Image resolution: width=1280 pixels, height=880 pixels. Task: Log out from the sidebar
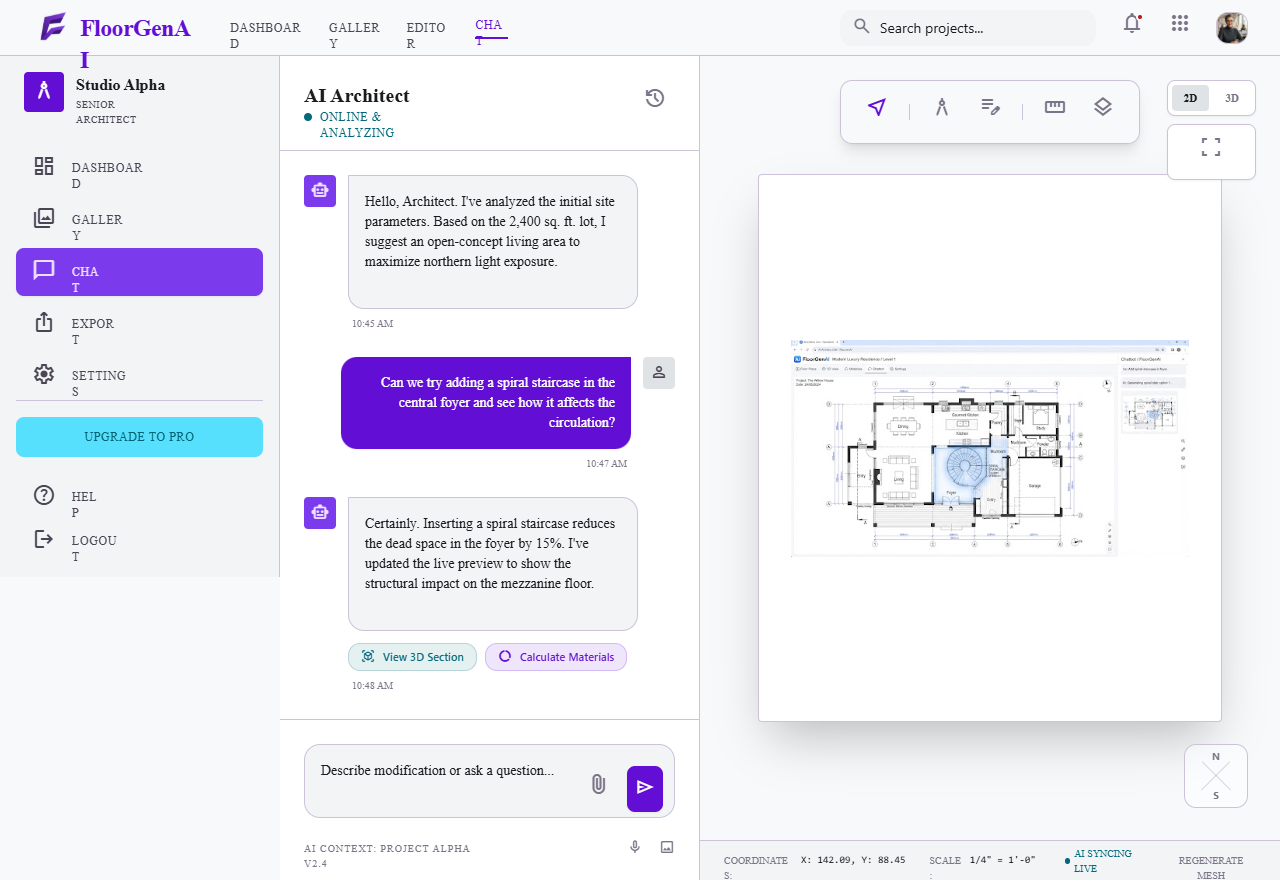139,543
